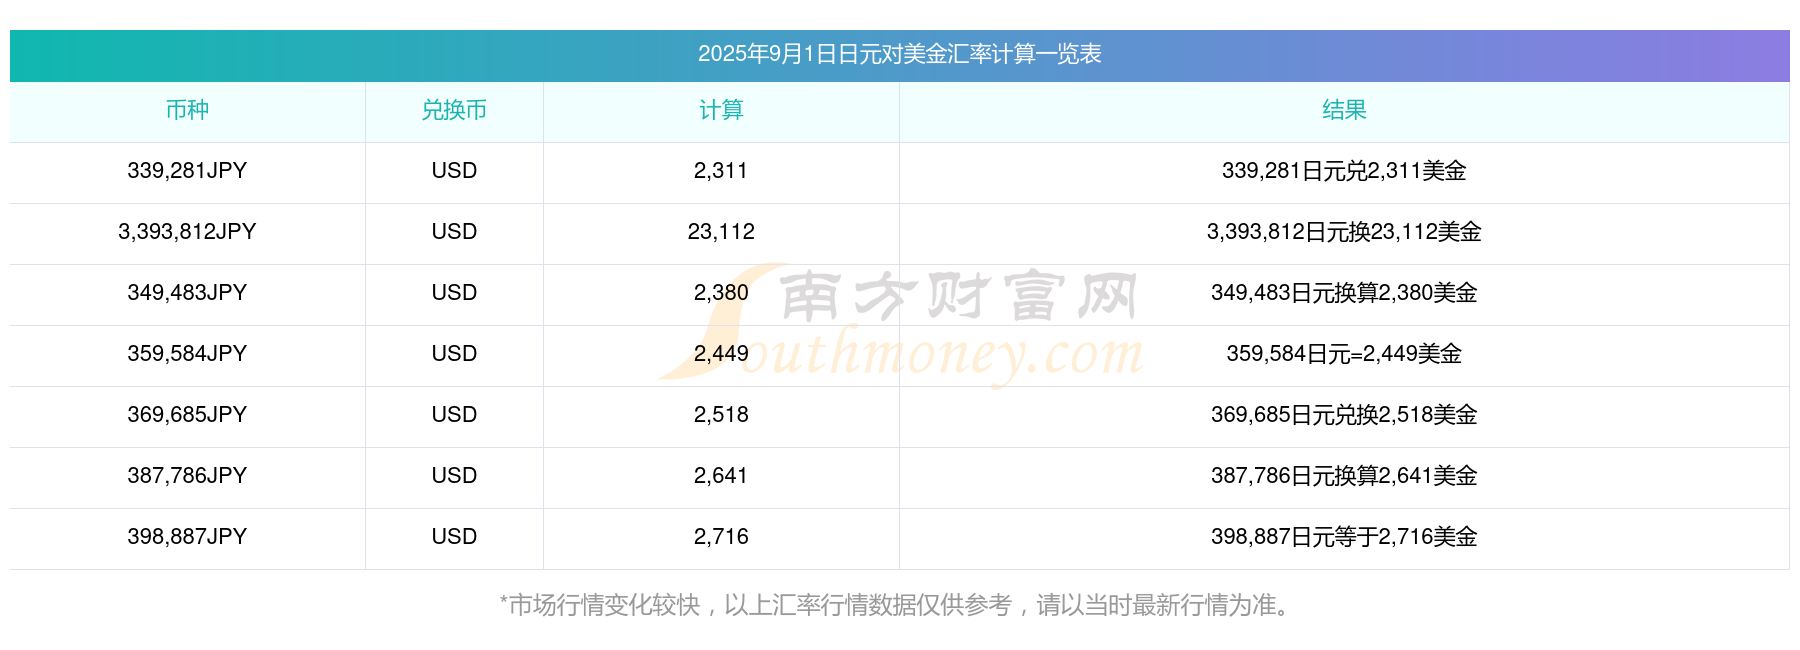The height and width of the screenshot is (650, 1800).
Task: Click the calculated value 2,641
Action: [721, 476]
